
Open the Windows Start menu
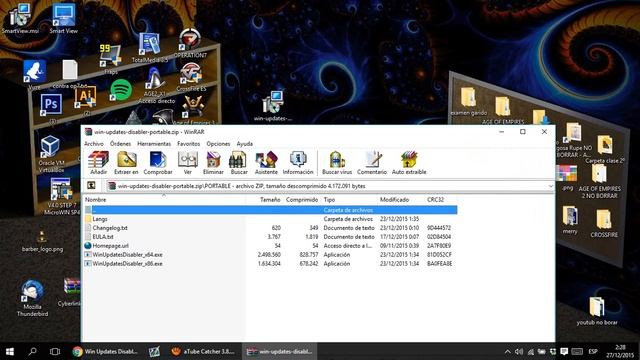(x=10, y=351)
